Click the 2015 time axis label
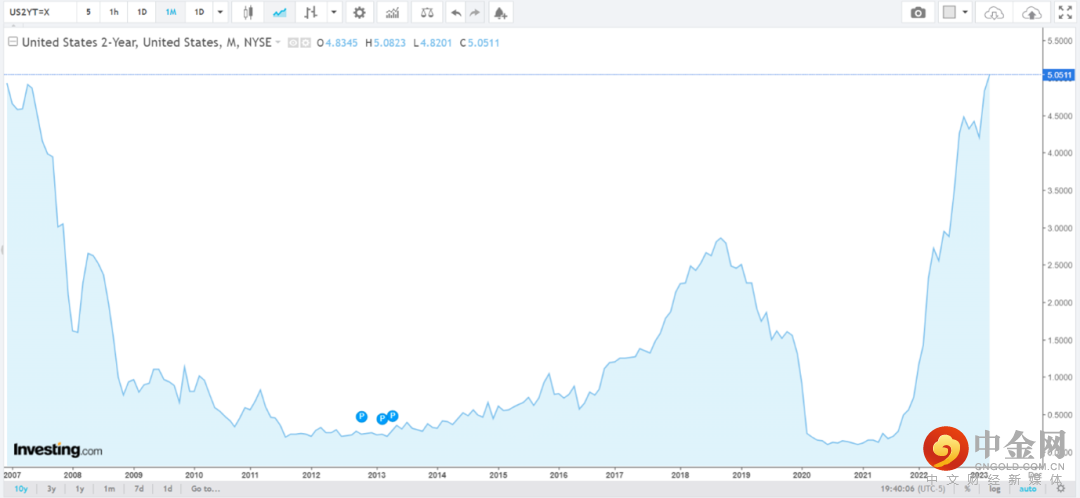The image size is (1080, 498). tap(499, 475)
